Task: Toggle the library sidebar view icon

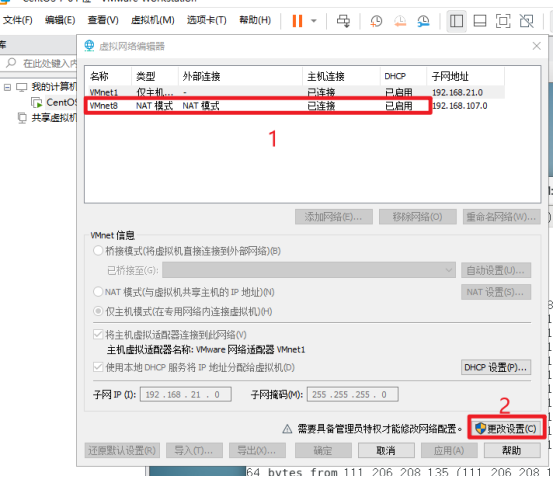Action: pyautogui.click(x=456, y=21)
